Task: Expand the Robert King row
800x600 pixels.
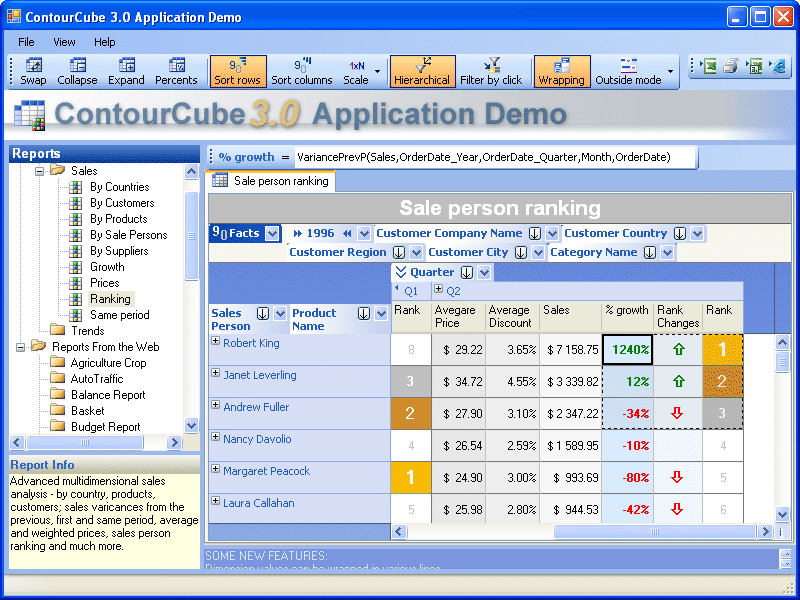Action: tap(215, 341)
